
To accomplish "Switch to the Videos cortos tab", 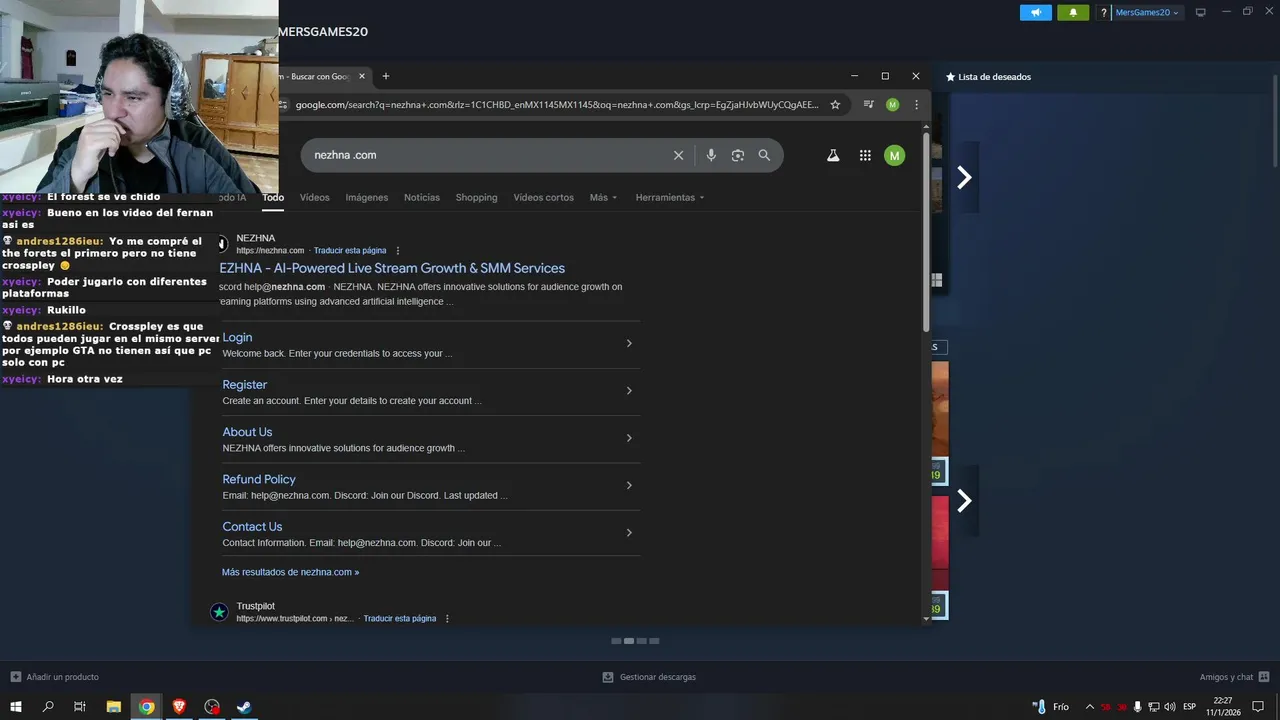I will [544, 197].
